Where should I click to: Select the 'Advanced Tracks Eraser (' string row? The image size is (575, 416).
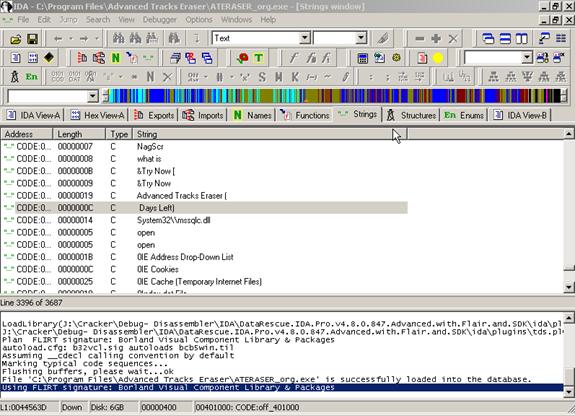(205, 196)
